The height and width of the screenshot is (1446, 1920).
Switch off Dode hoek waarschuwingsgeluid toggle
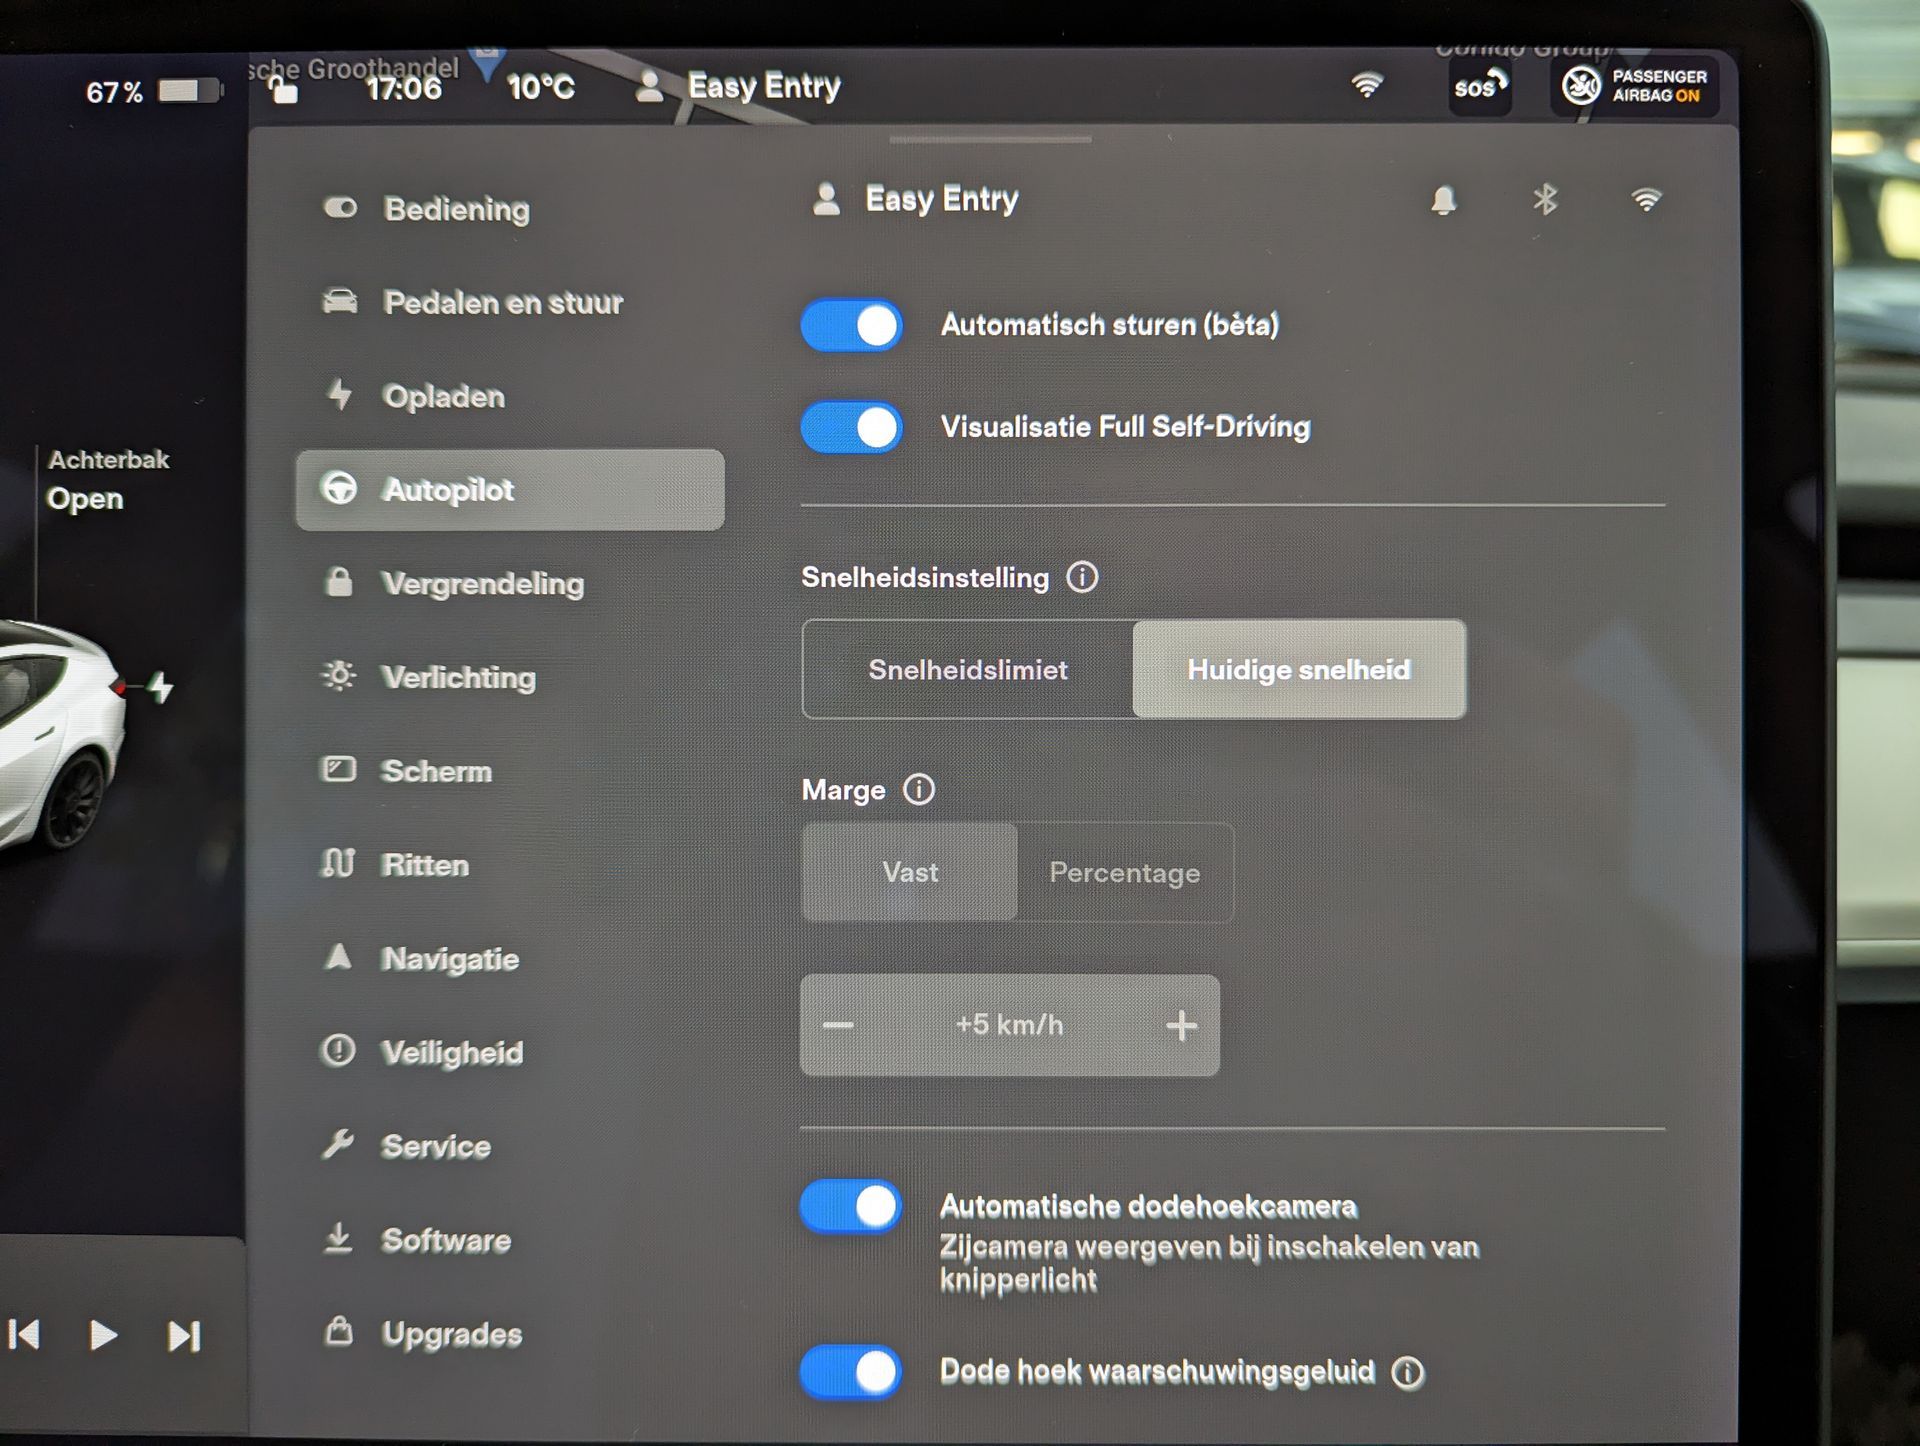pos(852,1372)
